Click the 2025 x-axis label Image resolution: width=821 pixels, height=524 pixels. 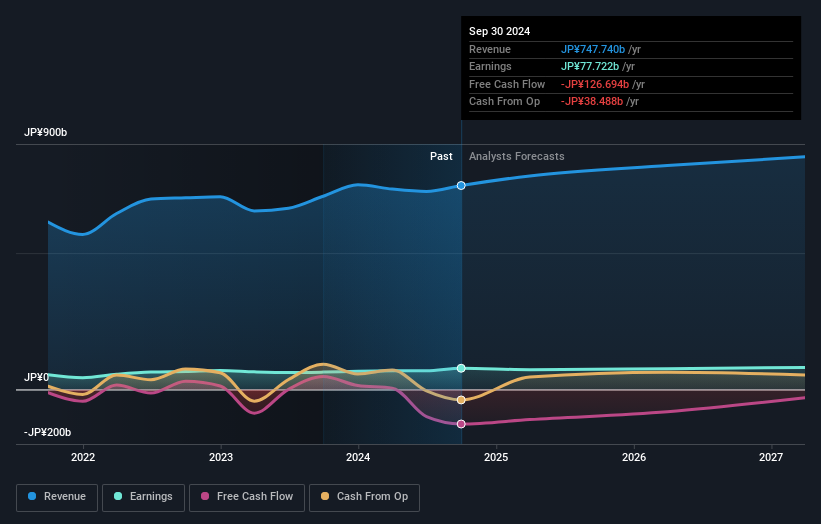coord(496,458)
